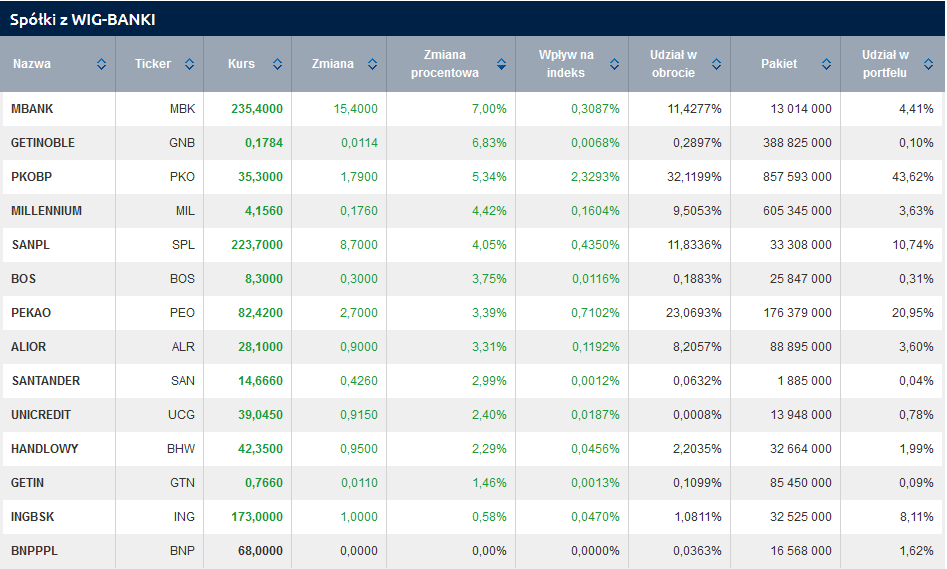Viewport: 947px width, 569px height.
Task: Click the portfolio share 43,62%
Action: point(913,177)
